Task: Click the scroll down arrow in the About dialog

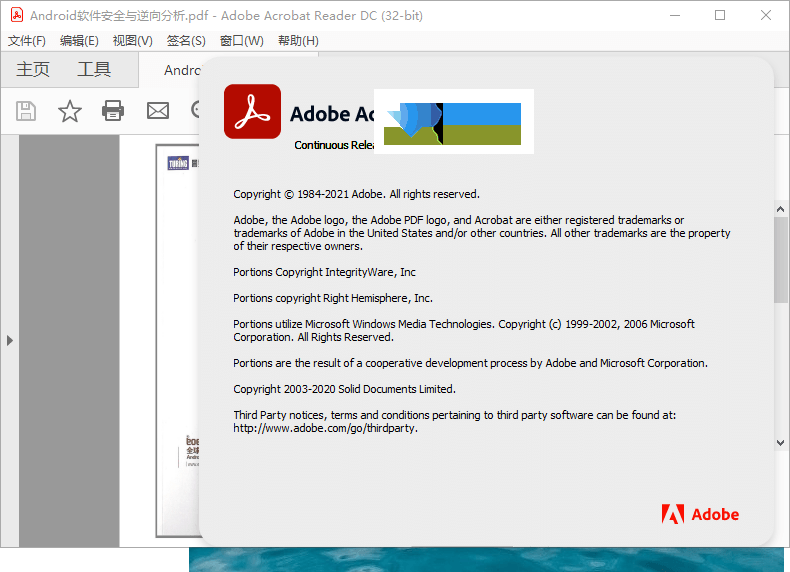Action: coord(780,443)
